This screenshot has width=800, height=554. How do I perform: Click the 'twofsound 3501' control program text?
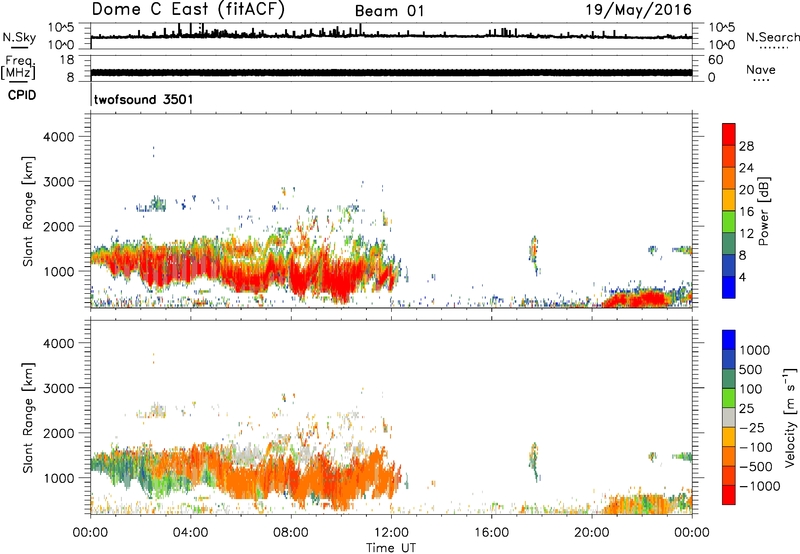click(x=143, y=99)
